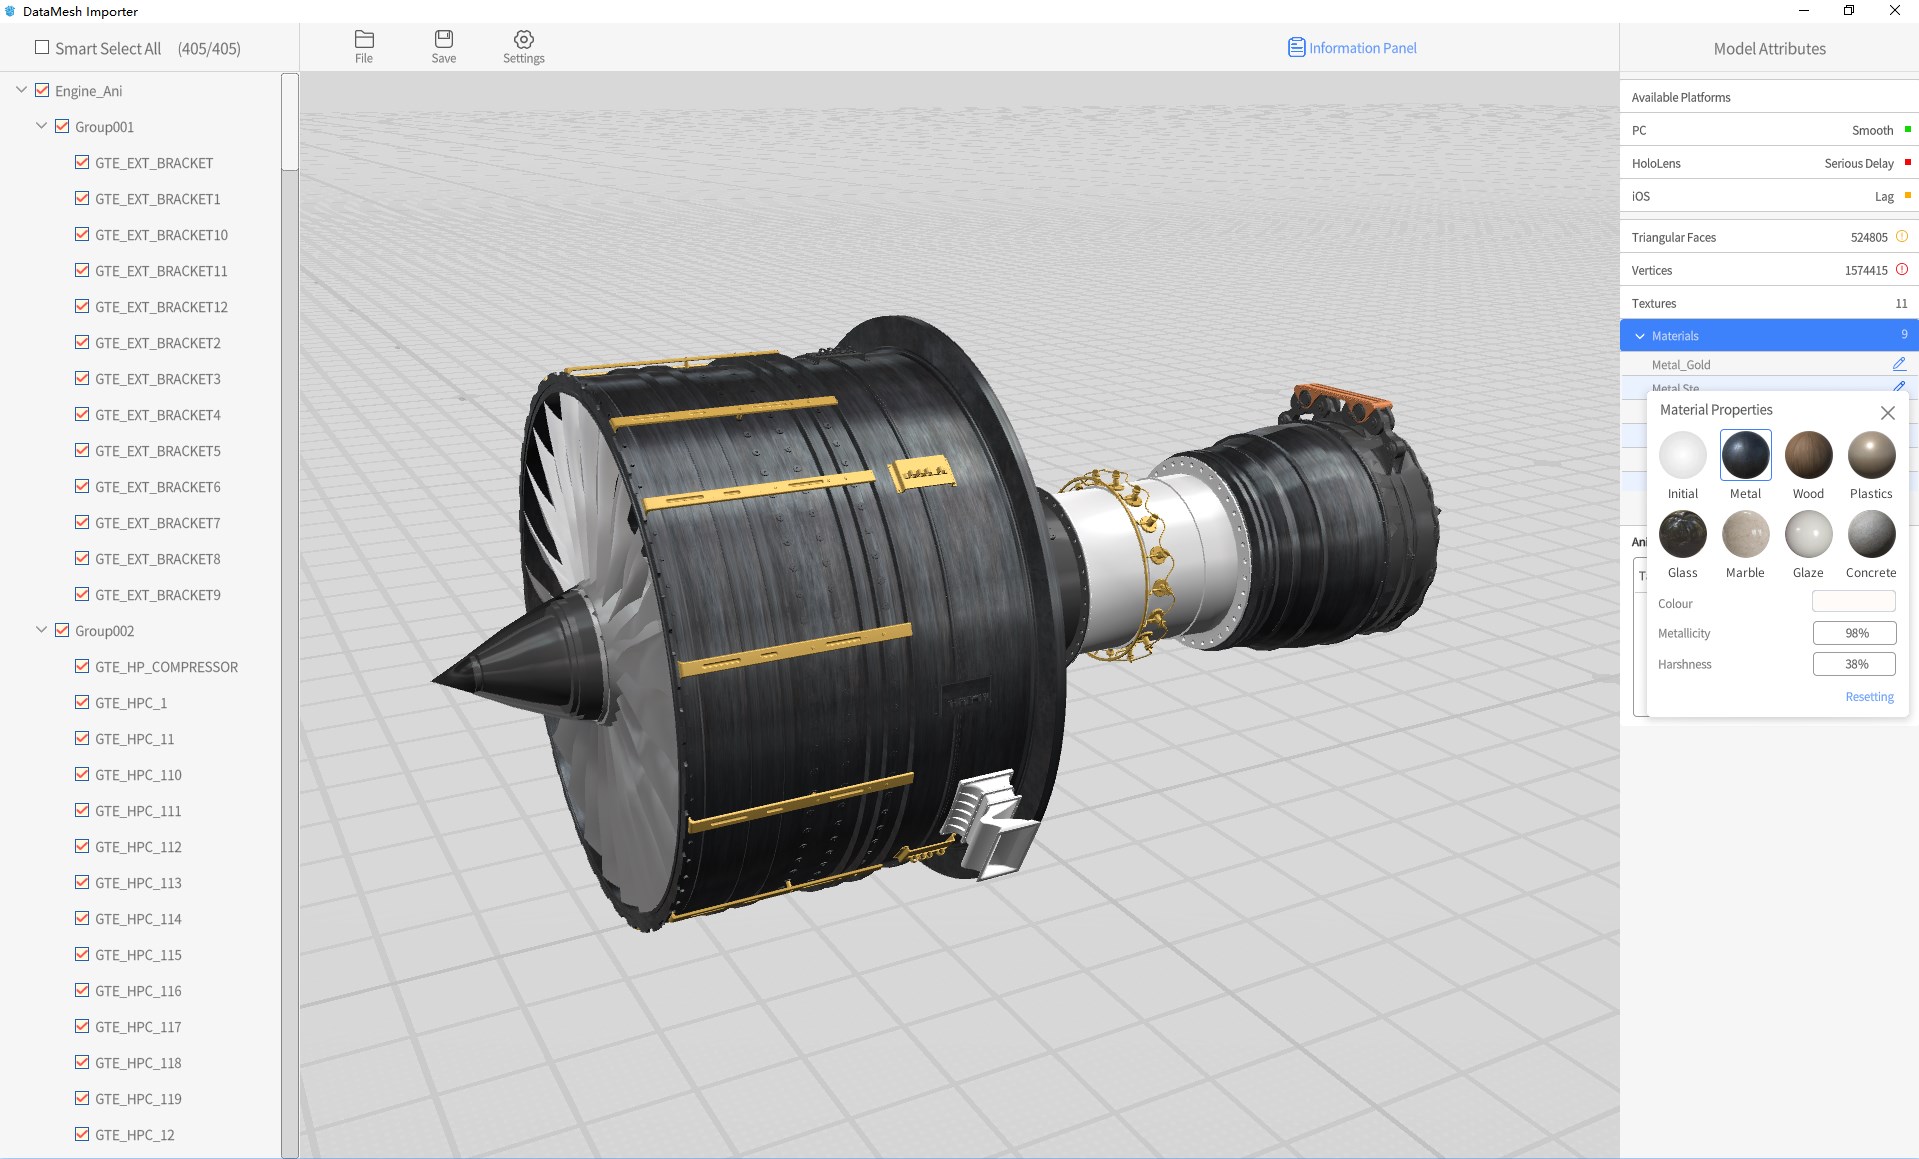Click the Triangular Faces value 524805
The image size is (1919, 1159).
coord(1869,237)
